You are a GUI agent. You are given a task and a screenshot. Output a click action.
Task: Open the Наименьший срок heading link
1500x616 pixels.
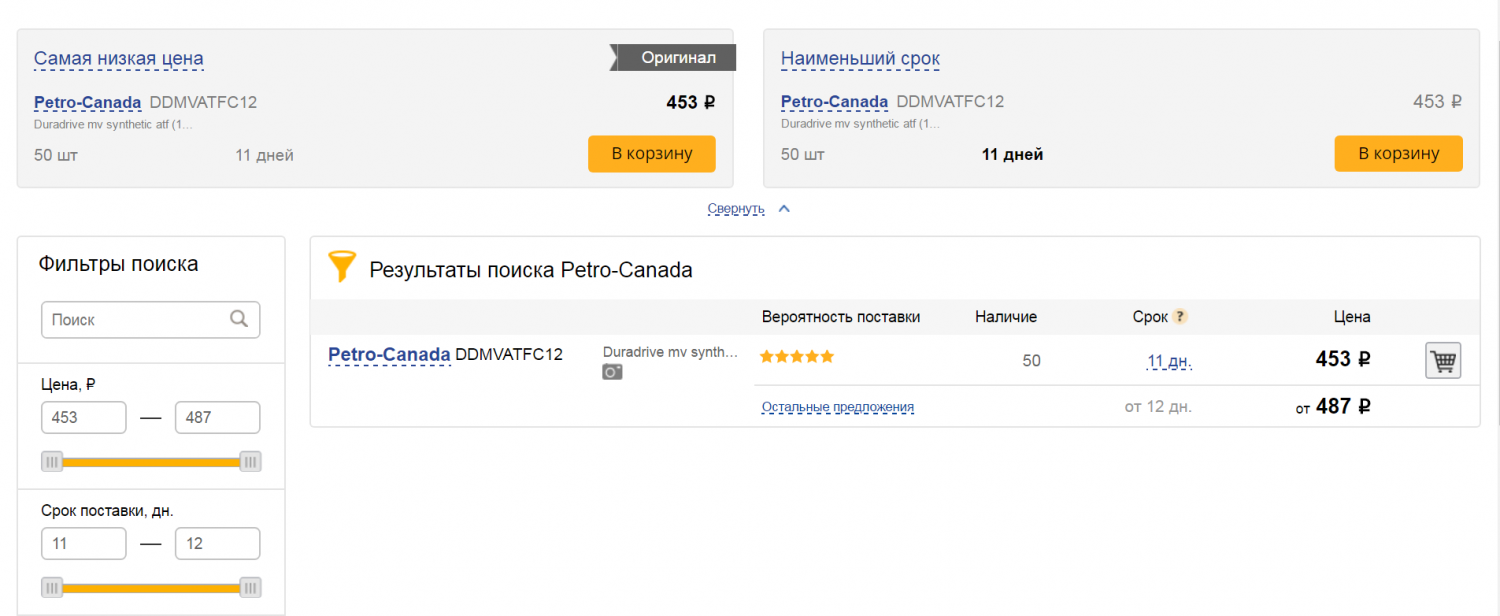860,59
